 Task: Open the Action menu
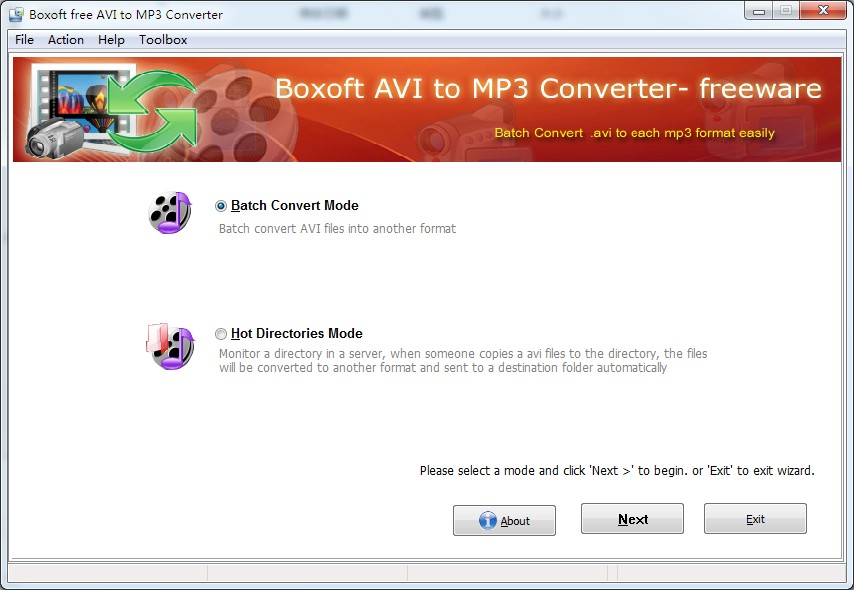click(65, 40)
